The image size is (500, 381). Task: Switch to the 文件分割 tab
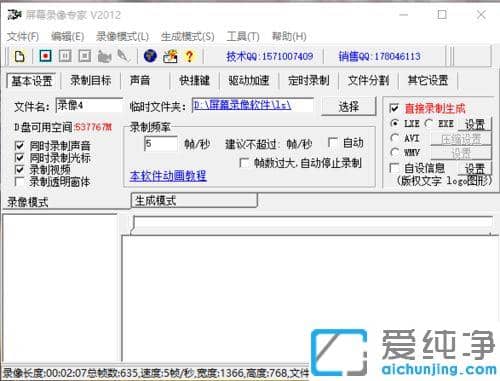368,80
